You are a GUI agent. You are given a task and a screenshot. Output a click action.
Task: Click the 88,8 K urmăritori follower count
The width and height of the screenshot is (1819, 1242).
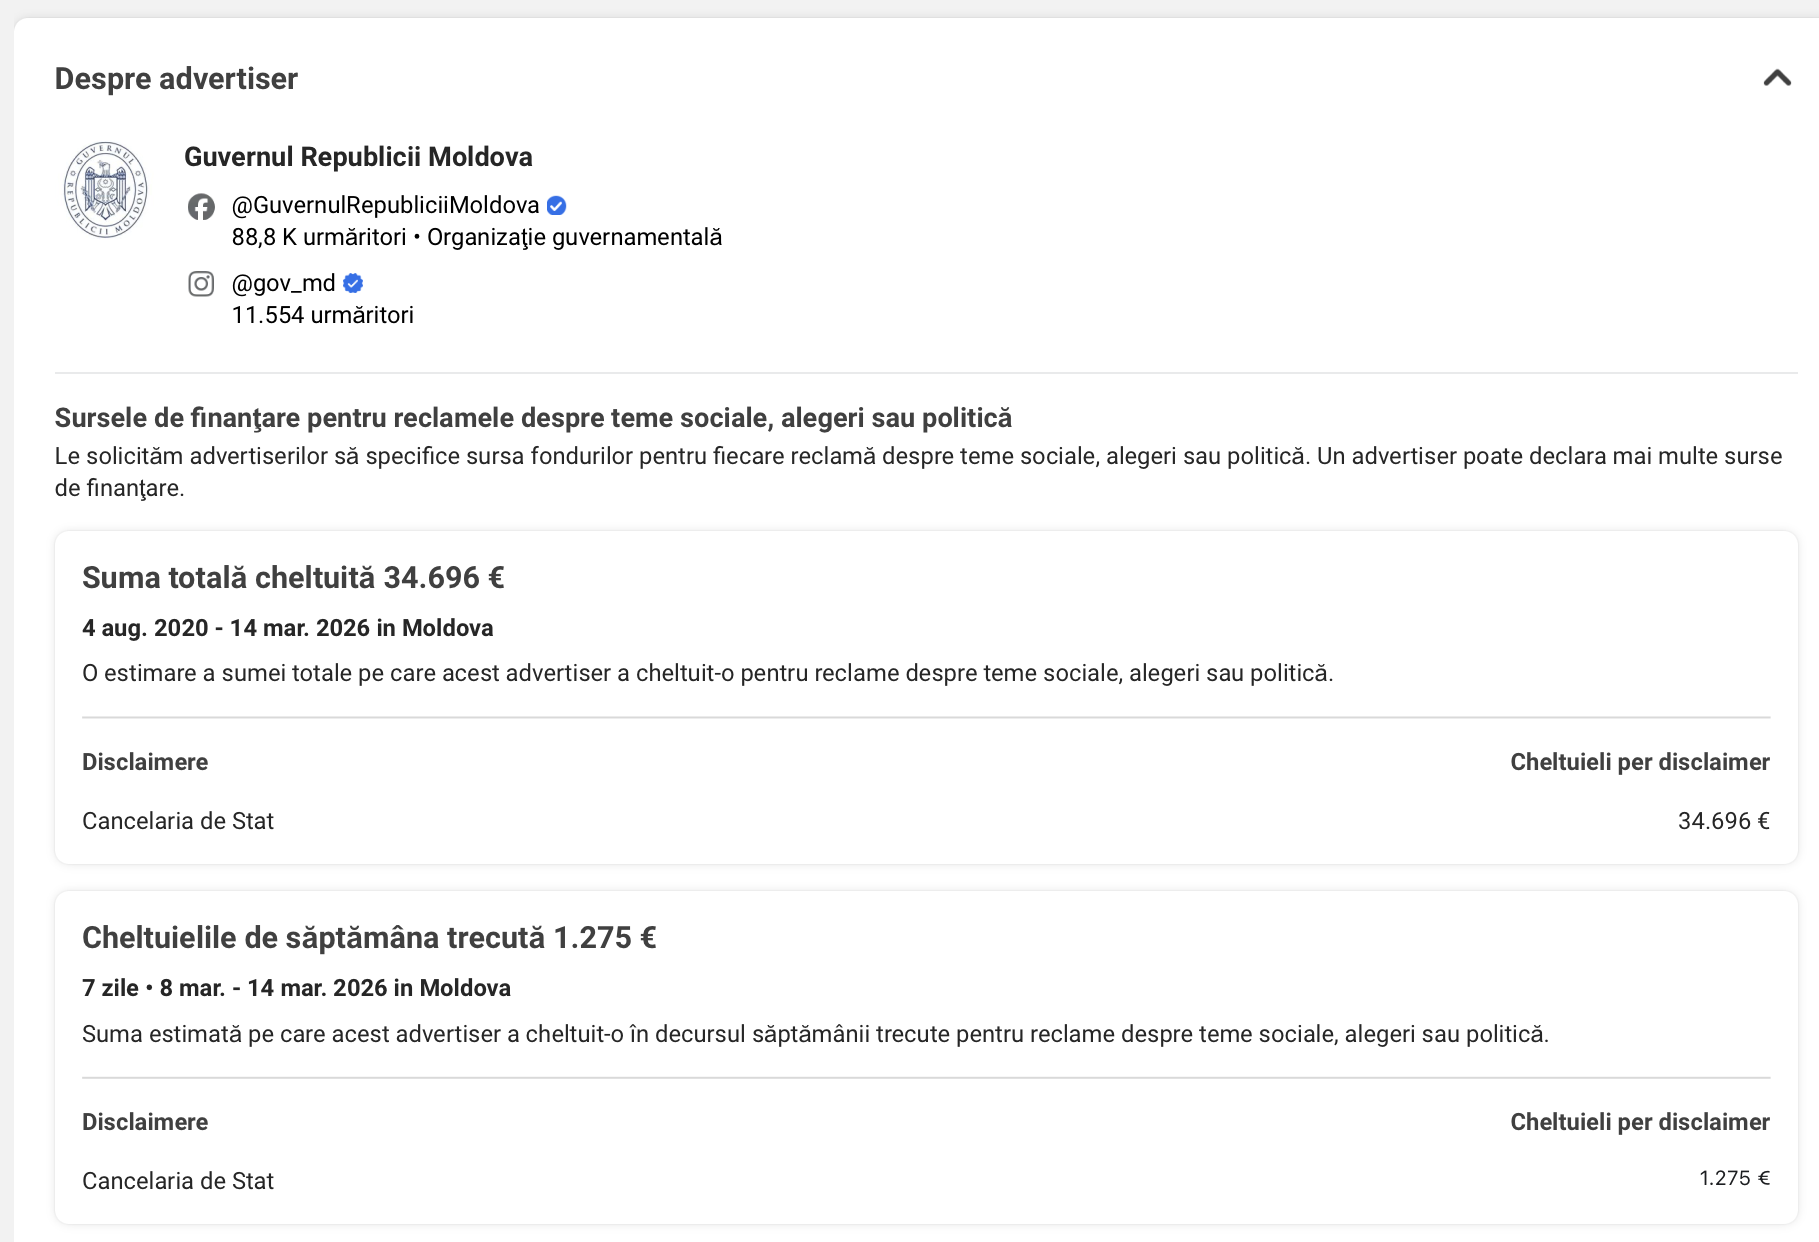point(319,238)
